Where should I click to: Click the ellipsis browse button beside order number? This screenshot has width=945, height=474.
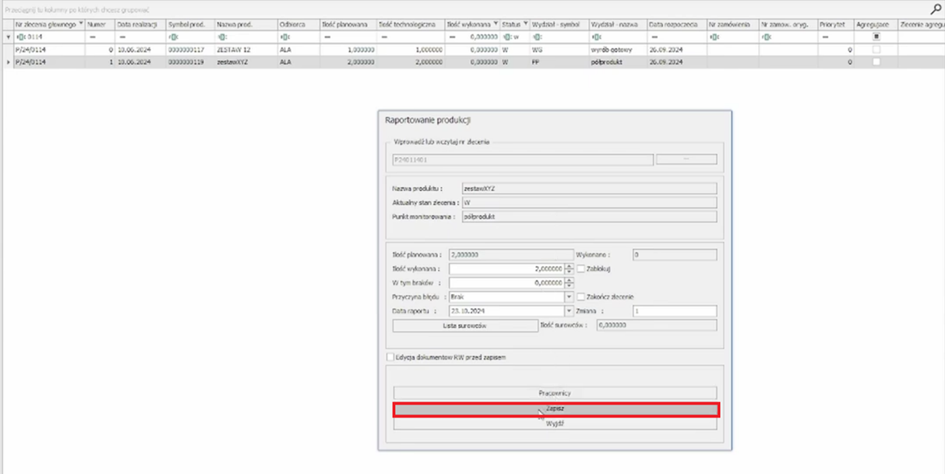685,159
